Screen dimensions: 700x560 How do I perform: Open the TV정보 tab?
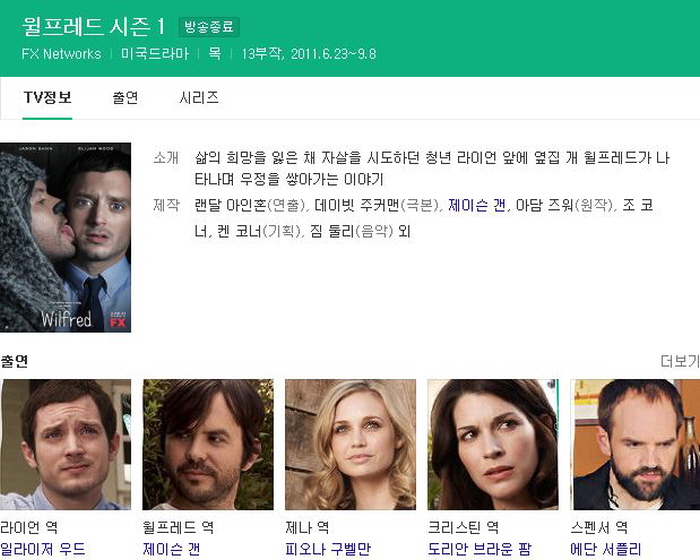tap(47, 98)
